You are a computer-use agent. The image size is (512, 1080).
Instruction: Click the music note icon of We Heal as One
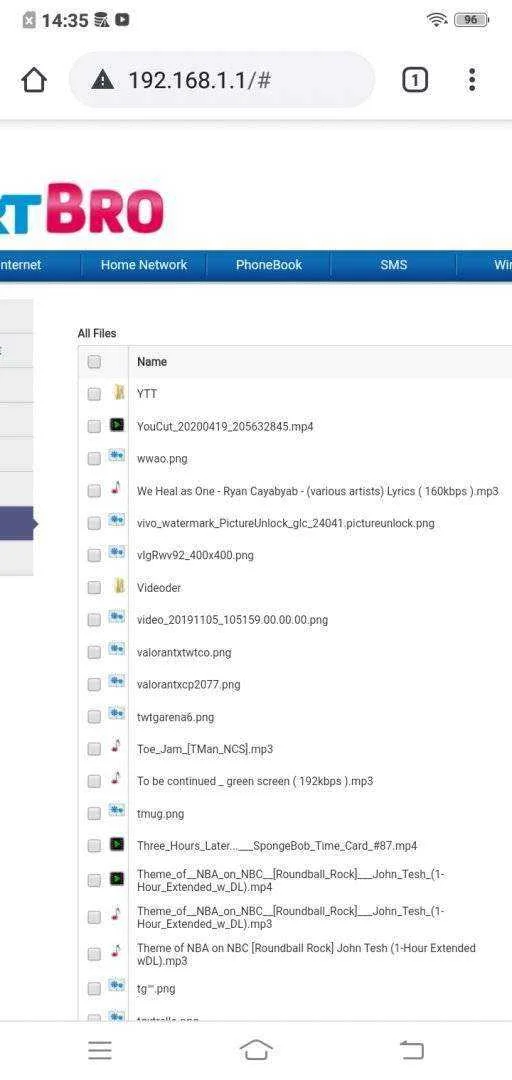click(116, 488)
